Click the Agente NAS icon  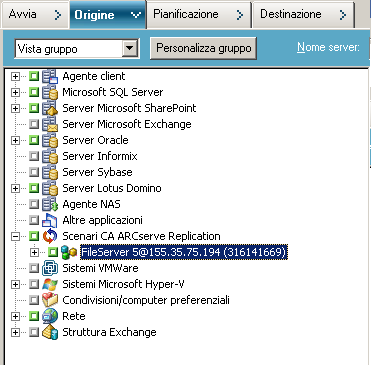pos(50,204)
